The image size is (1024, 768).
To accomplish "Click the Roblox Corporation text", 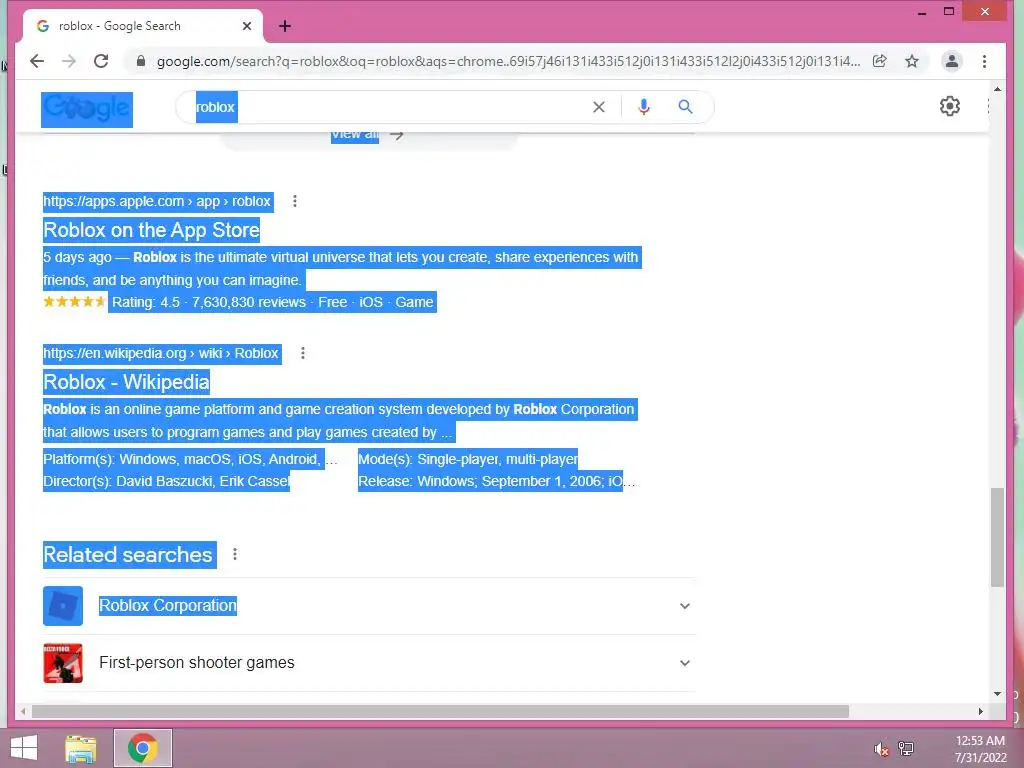I will (168, 605).
